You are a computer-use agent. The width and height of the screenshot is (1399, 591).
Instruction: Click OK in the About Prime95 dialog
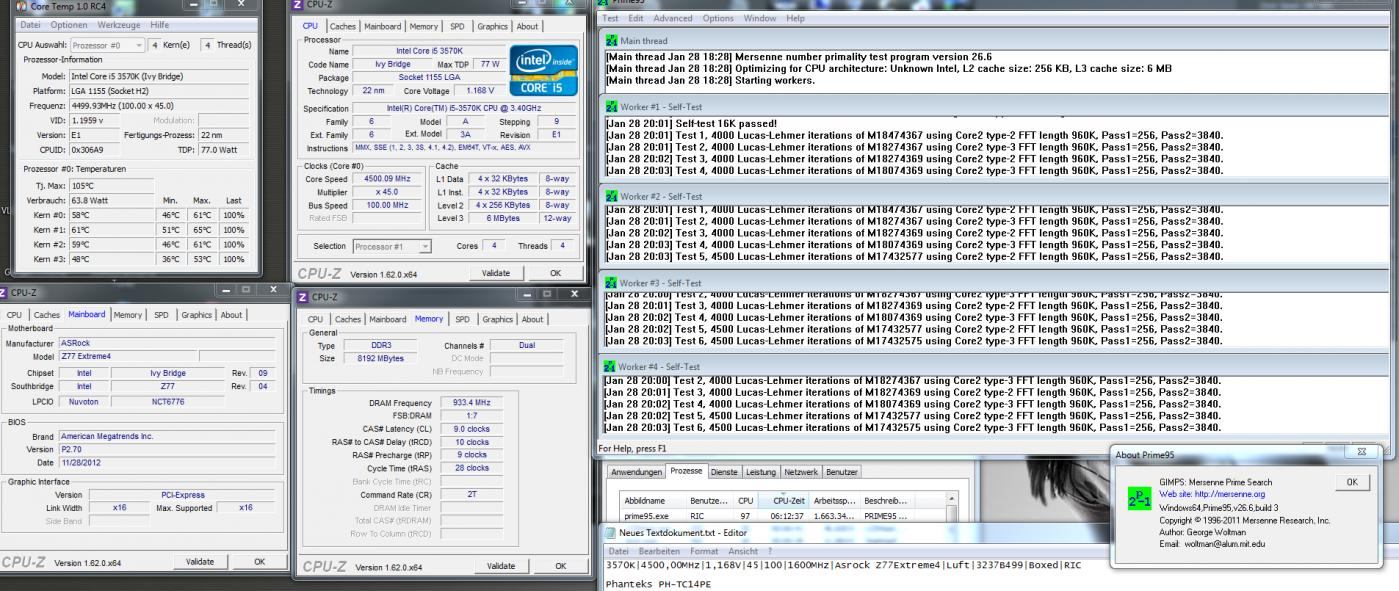click(1352, 482)
